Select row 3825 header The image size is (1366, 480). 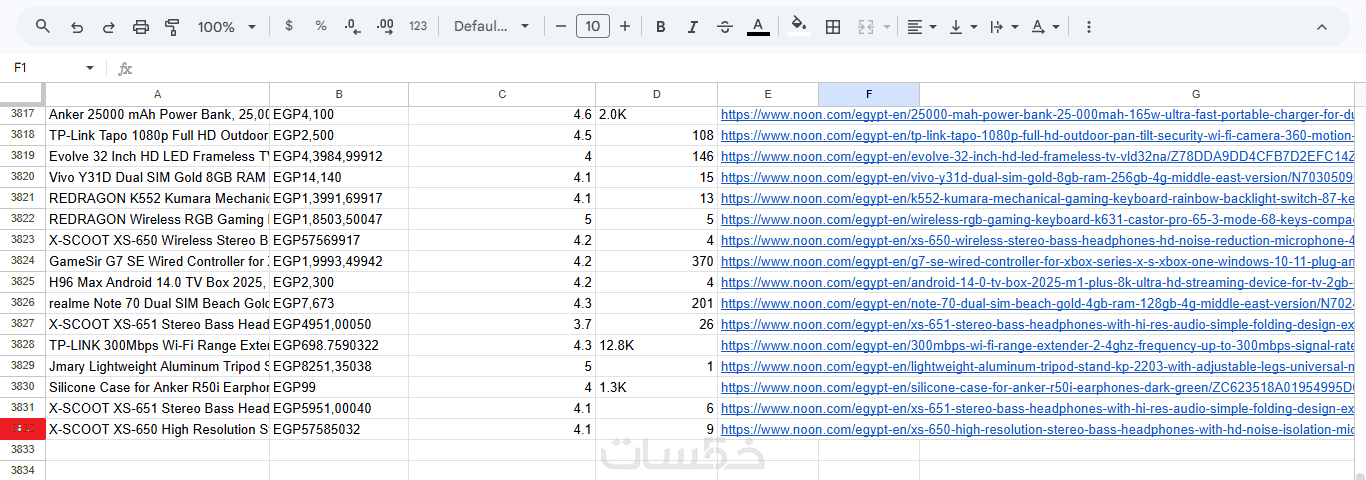click(22, 282)
